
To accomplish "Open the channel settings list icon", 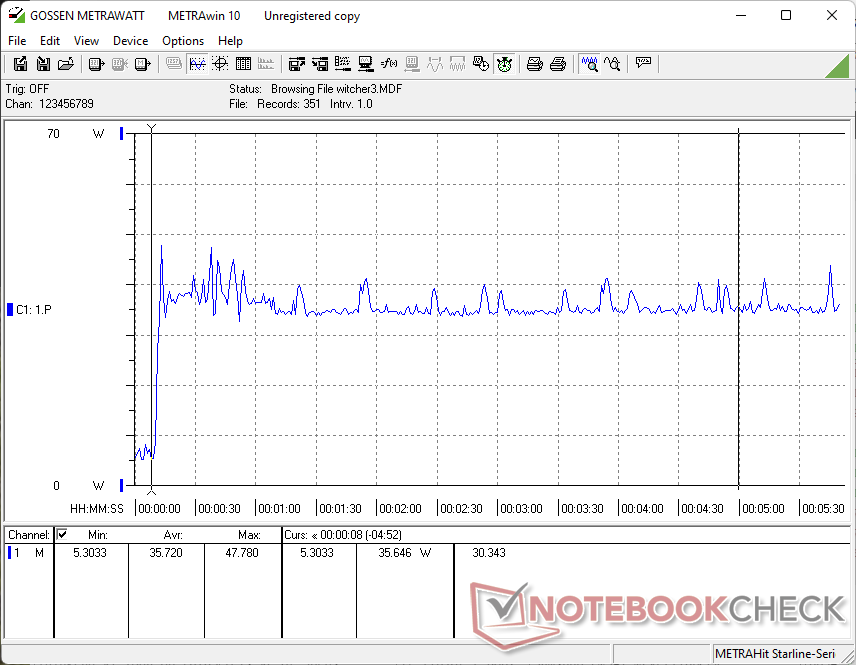I will point(343,64).
